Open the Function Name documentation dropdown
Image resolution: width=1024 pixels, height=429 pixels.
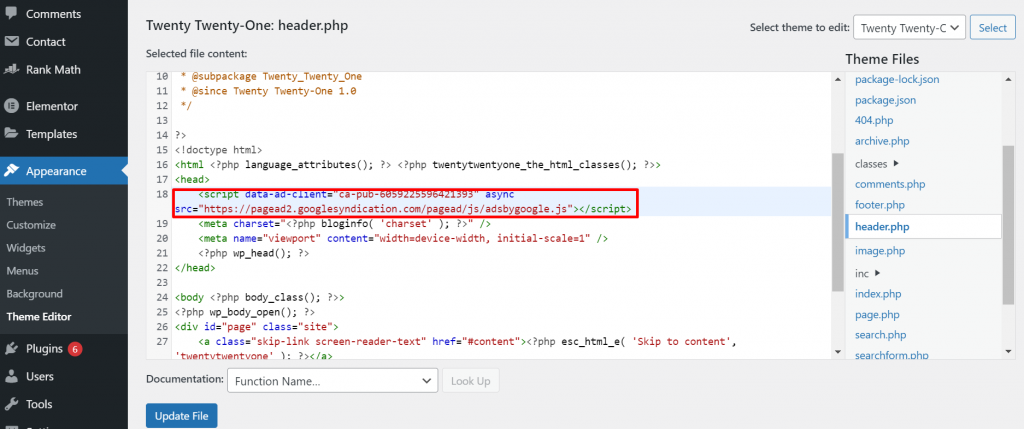[333, 381]
